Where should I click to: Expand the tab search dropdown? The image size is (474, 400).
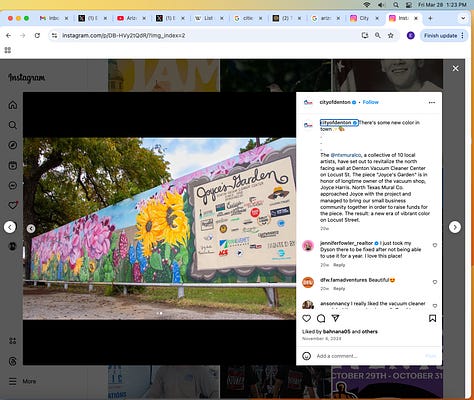[x=463, y=18]
